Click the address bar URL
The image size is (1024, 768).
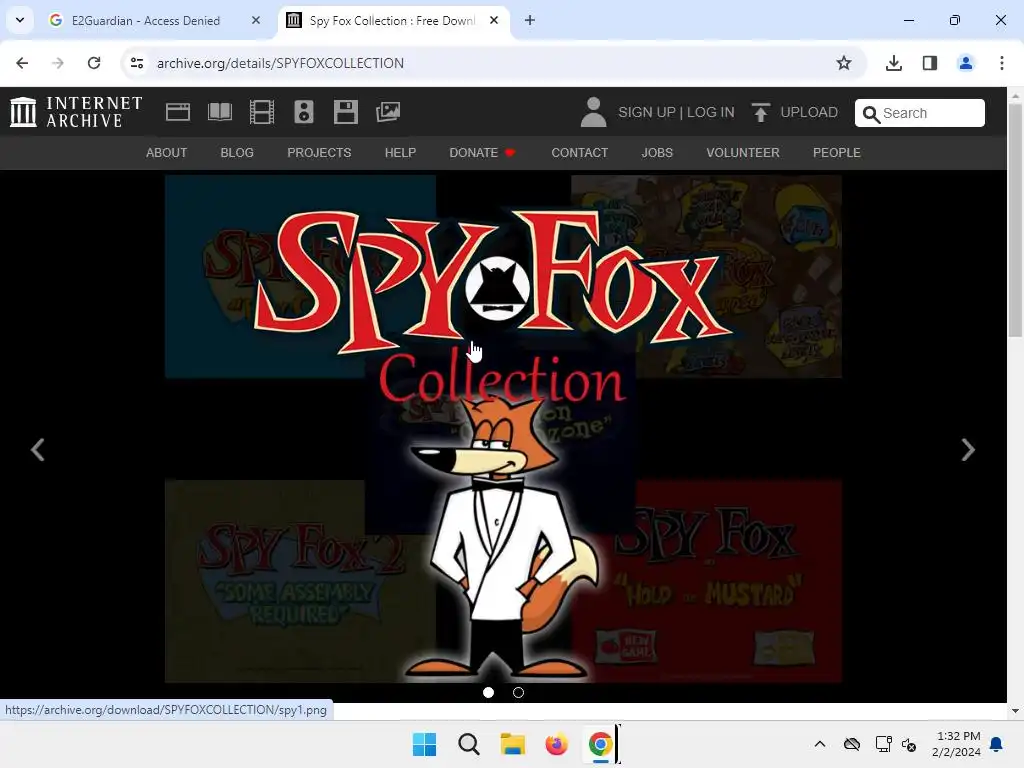click(280, 63)
